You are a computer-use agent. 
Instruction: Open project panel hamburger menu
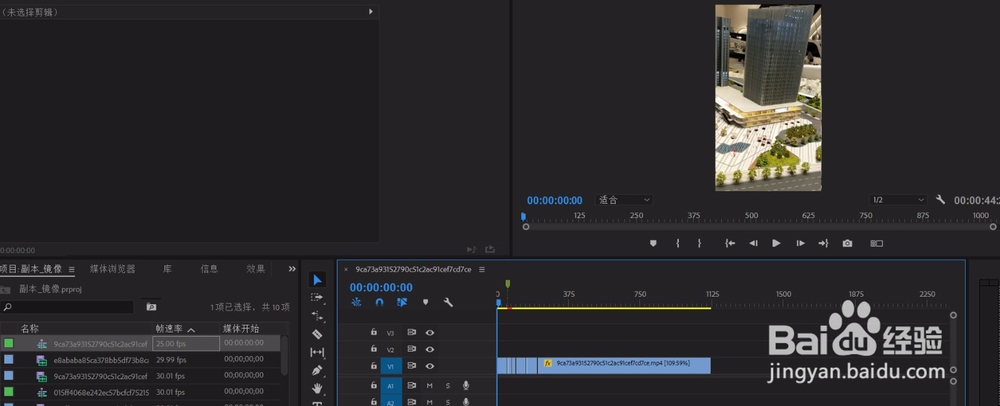click(x=71, y=270)
